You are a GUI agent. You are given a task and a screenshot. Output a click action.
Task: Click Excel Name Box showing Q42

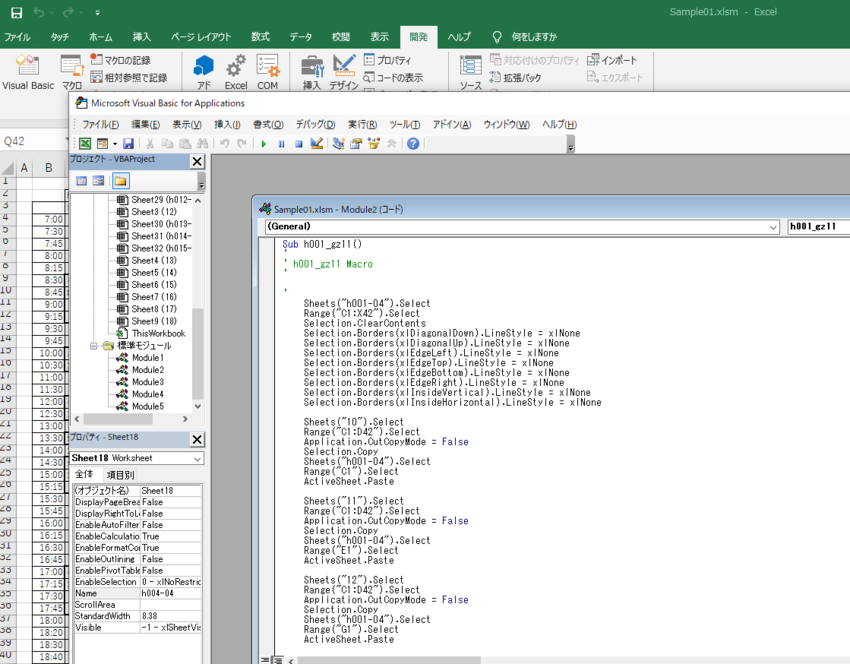tap(33, 141)
